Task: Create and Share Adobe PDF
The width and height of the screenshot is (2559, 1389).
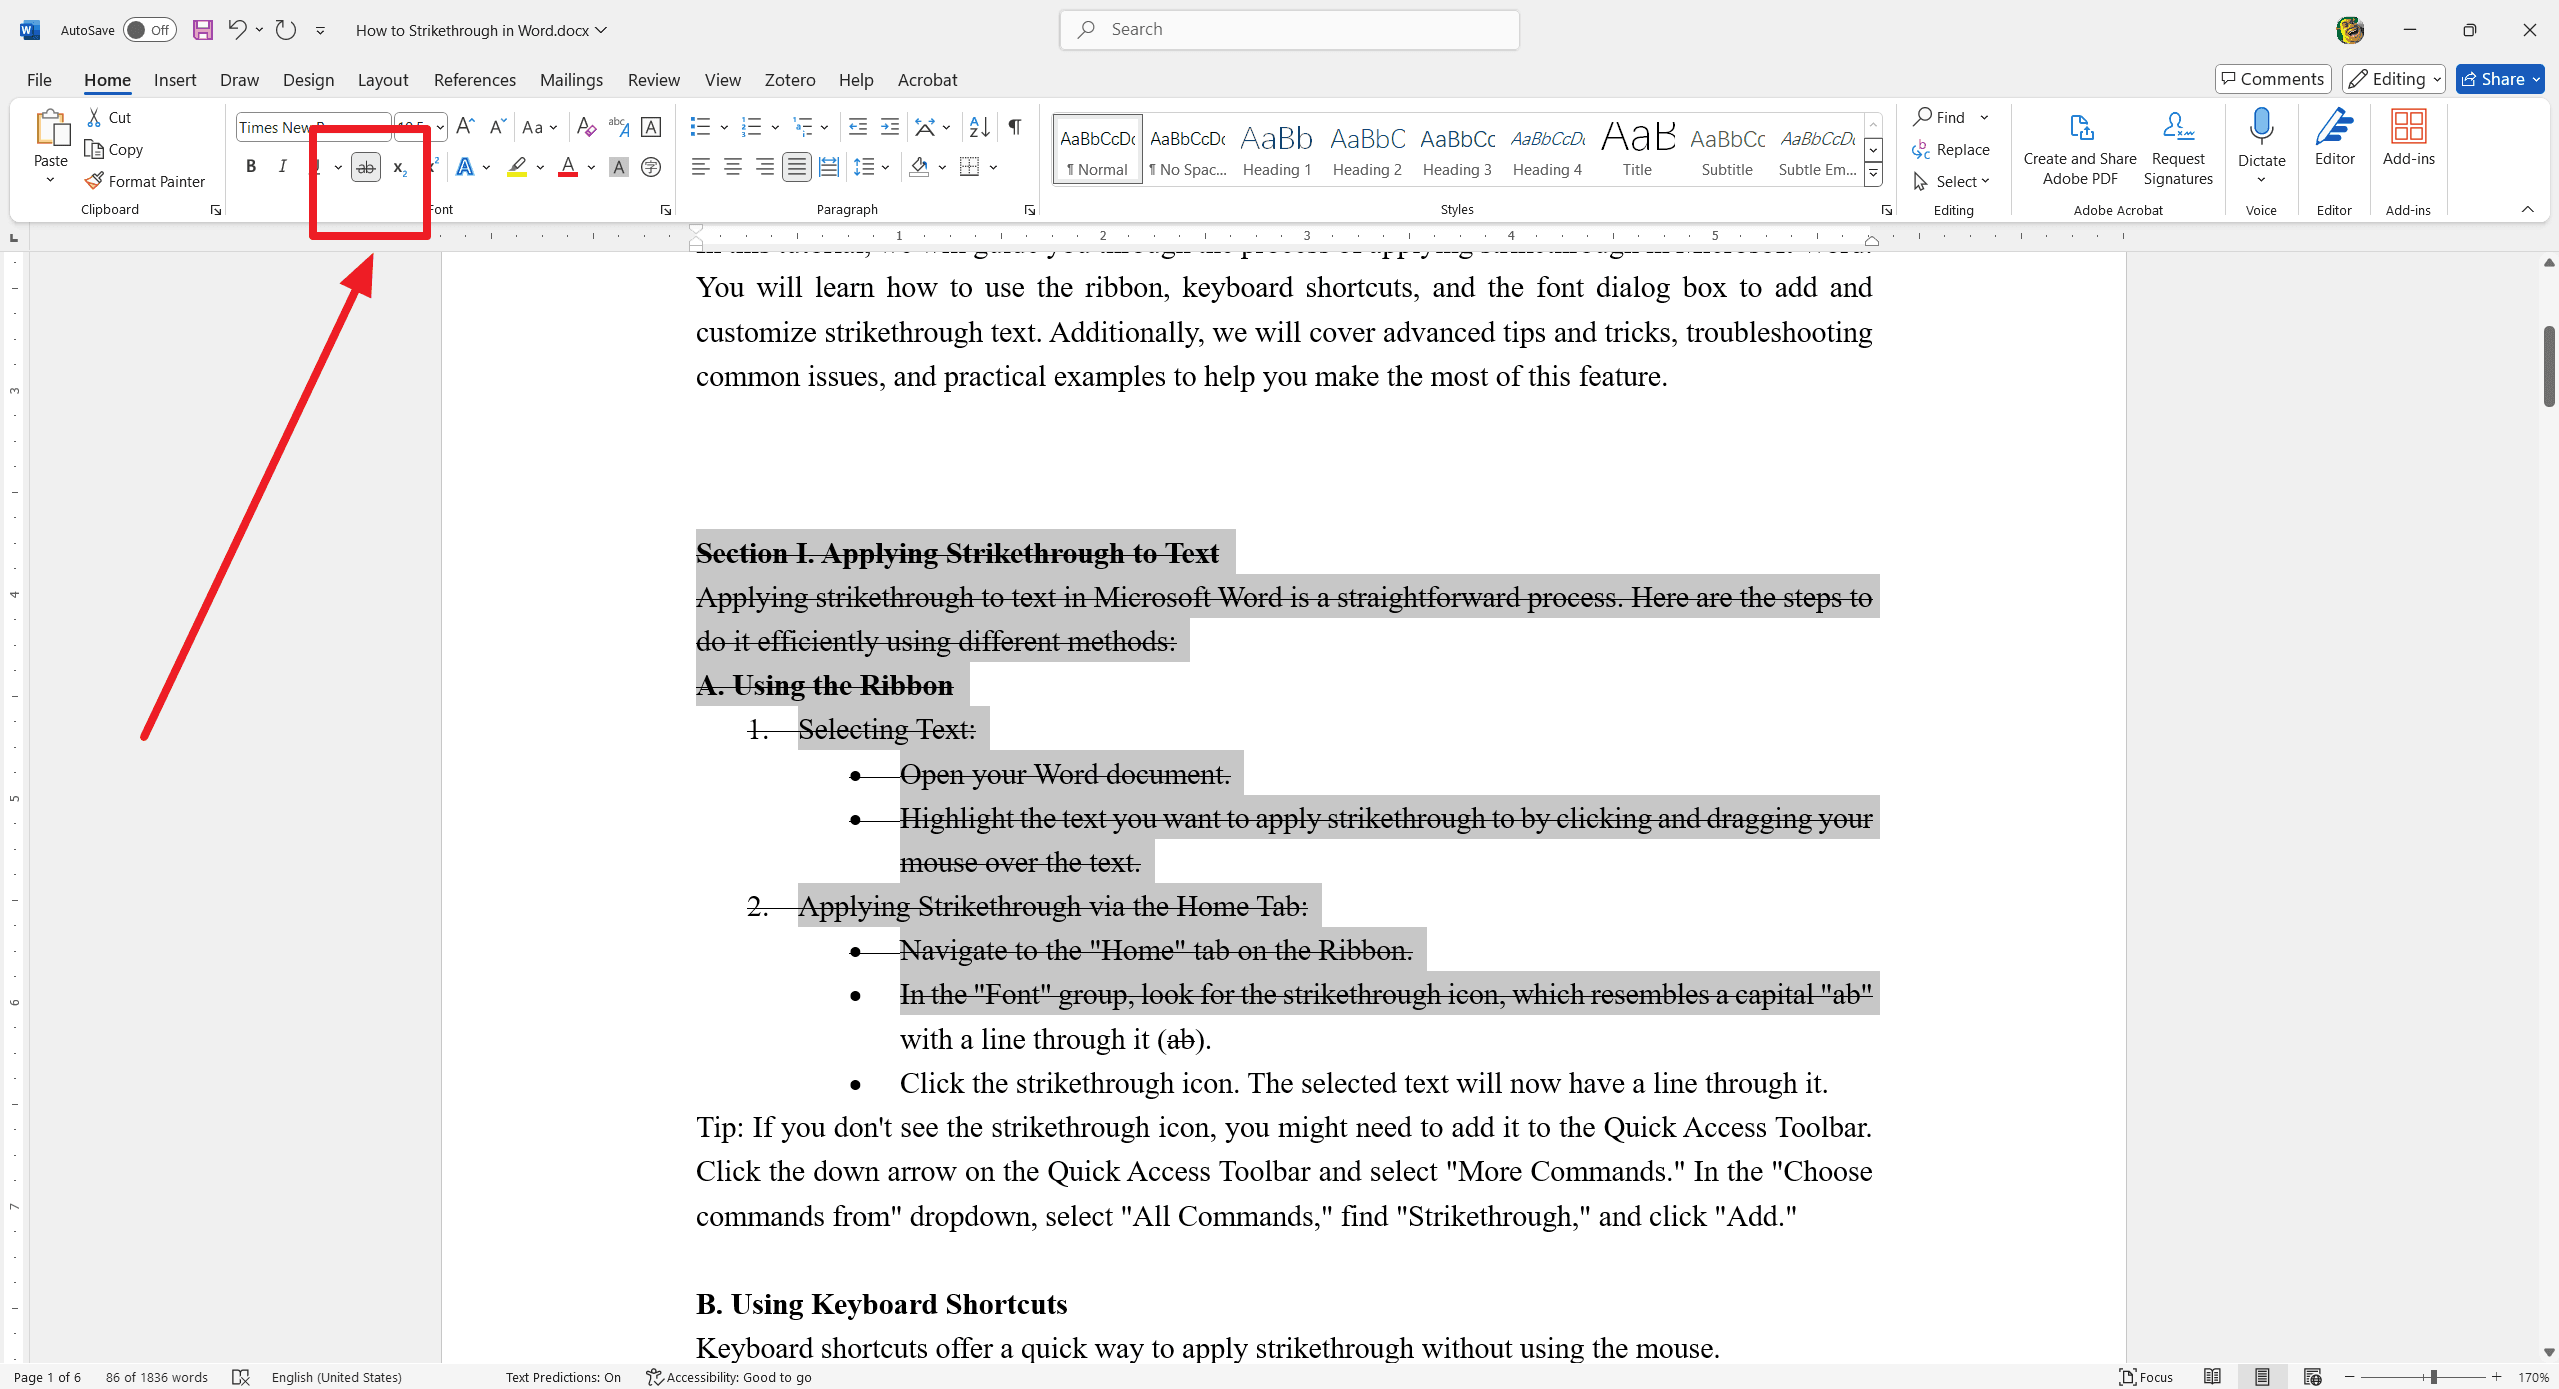Action: tap(2079, 148)
